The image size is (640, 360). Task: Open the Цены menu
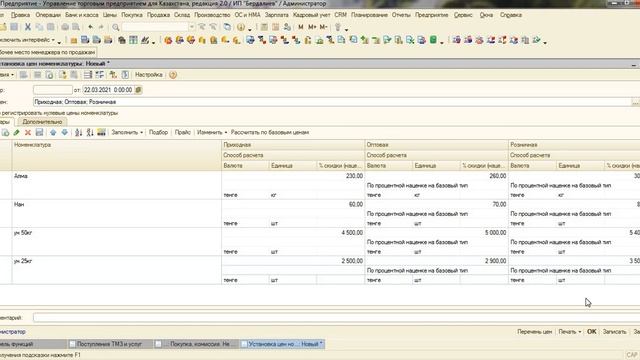pos(109,15)
